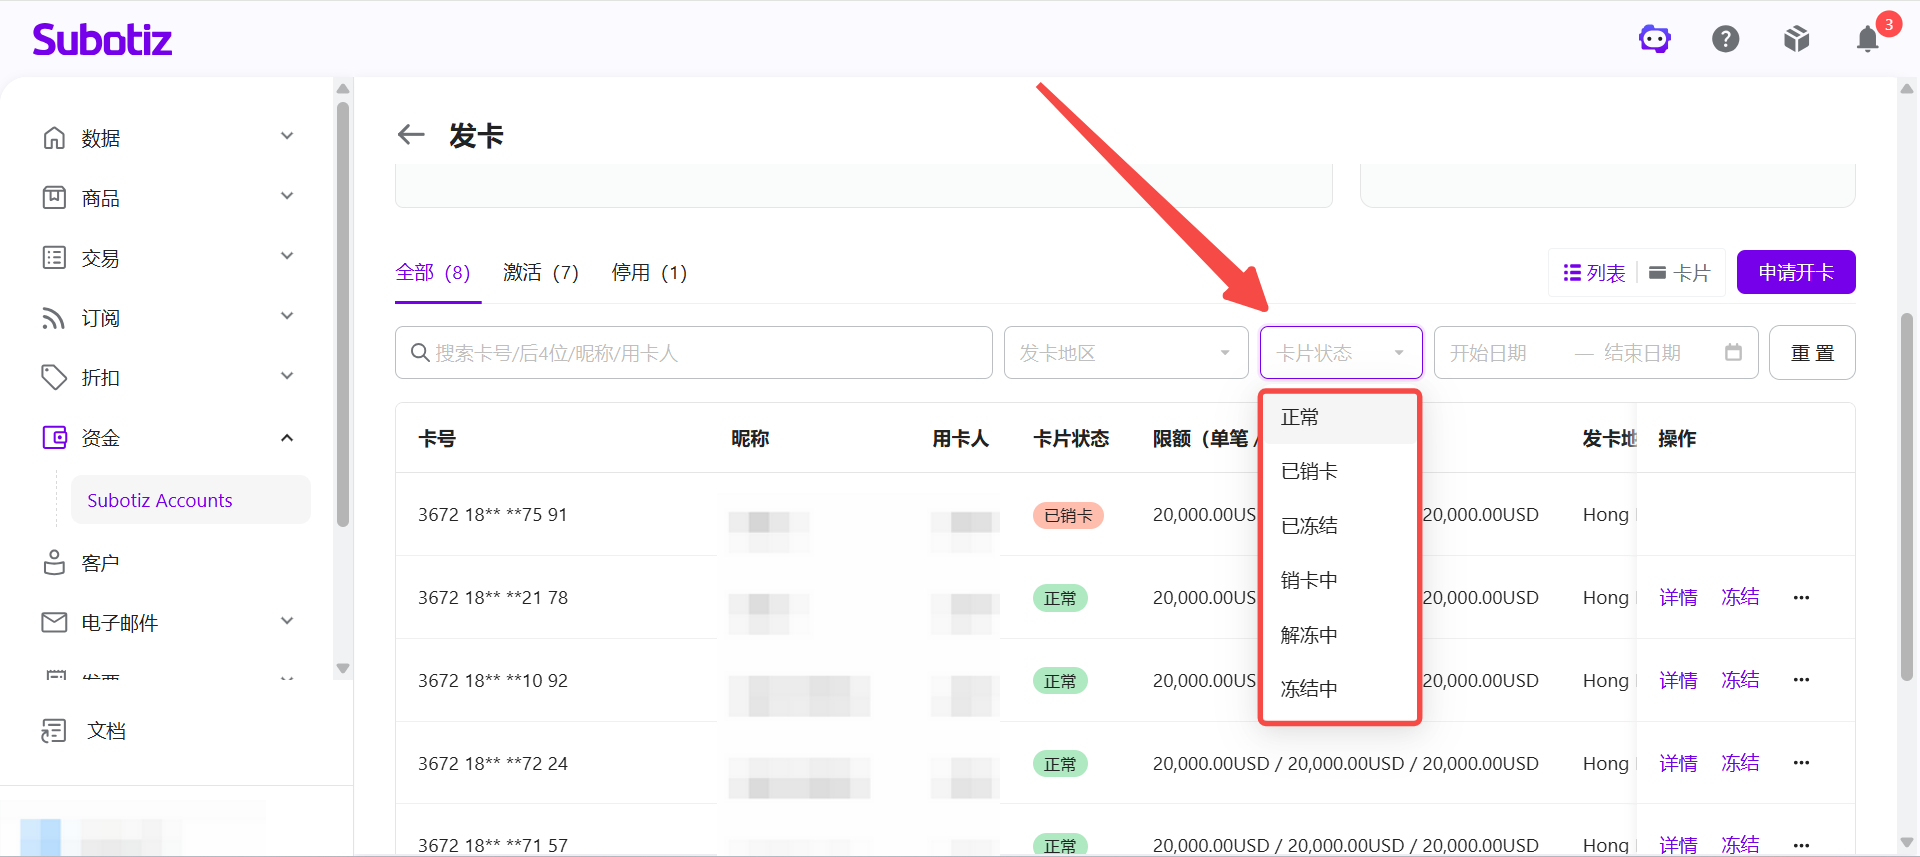Open the 发卡地区 dropdown
The image size is (1920, 857).
(1126, 352)
